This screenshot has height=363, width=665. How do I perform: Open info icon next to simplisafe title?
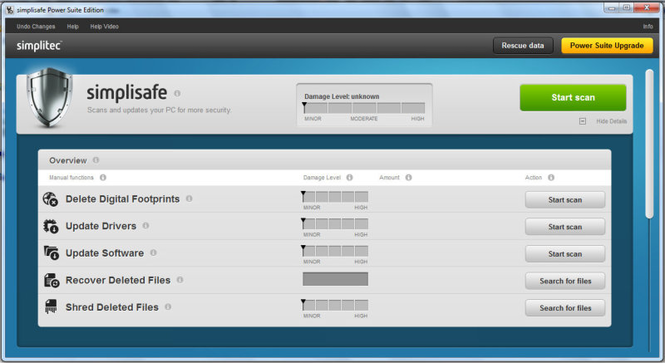tap(177, 93)
